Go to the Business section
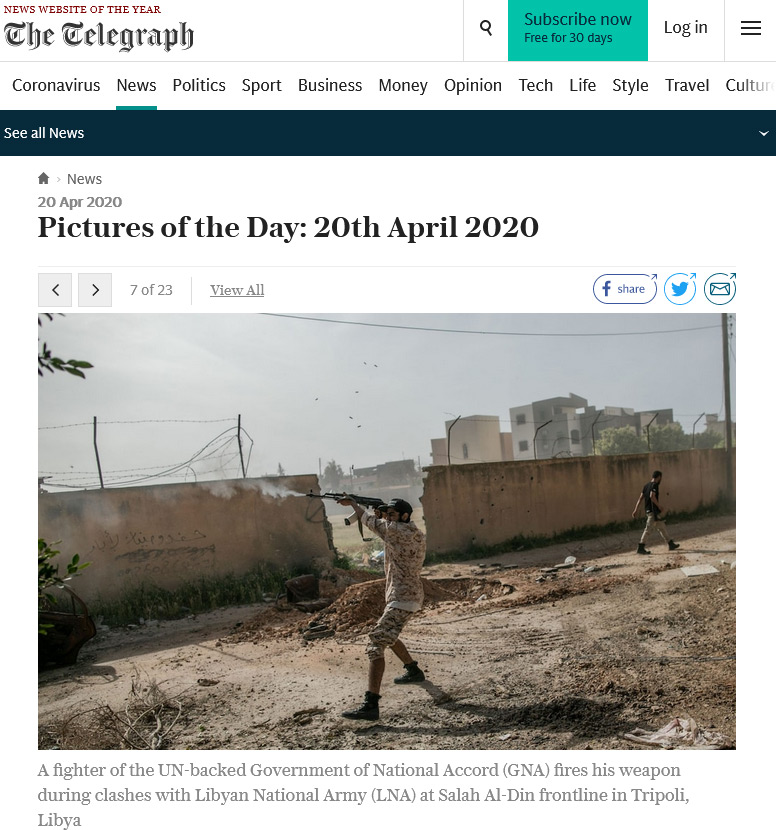This screenshot has height=830, width=776. pos(330,85)
